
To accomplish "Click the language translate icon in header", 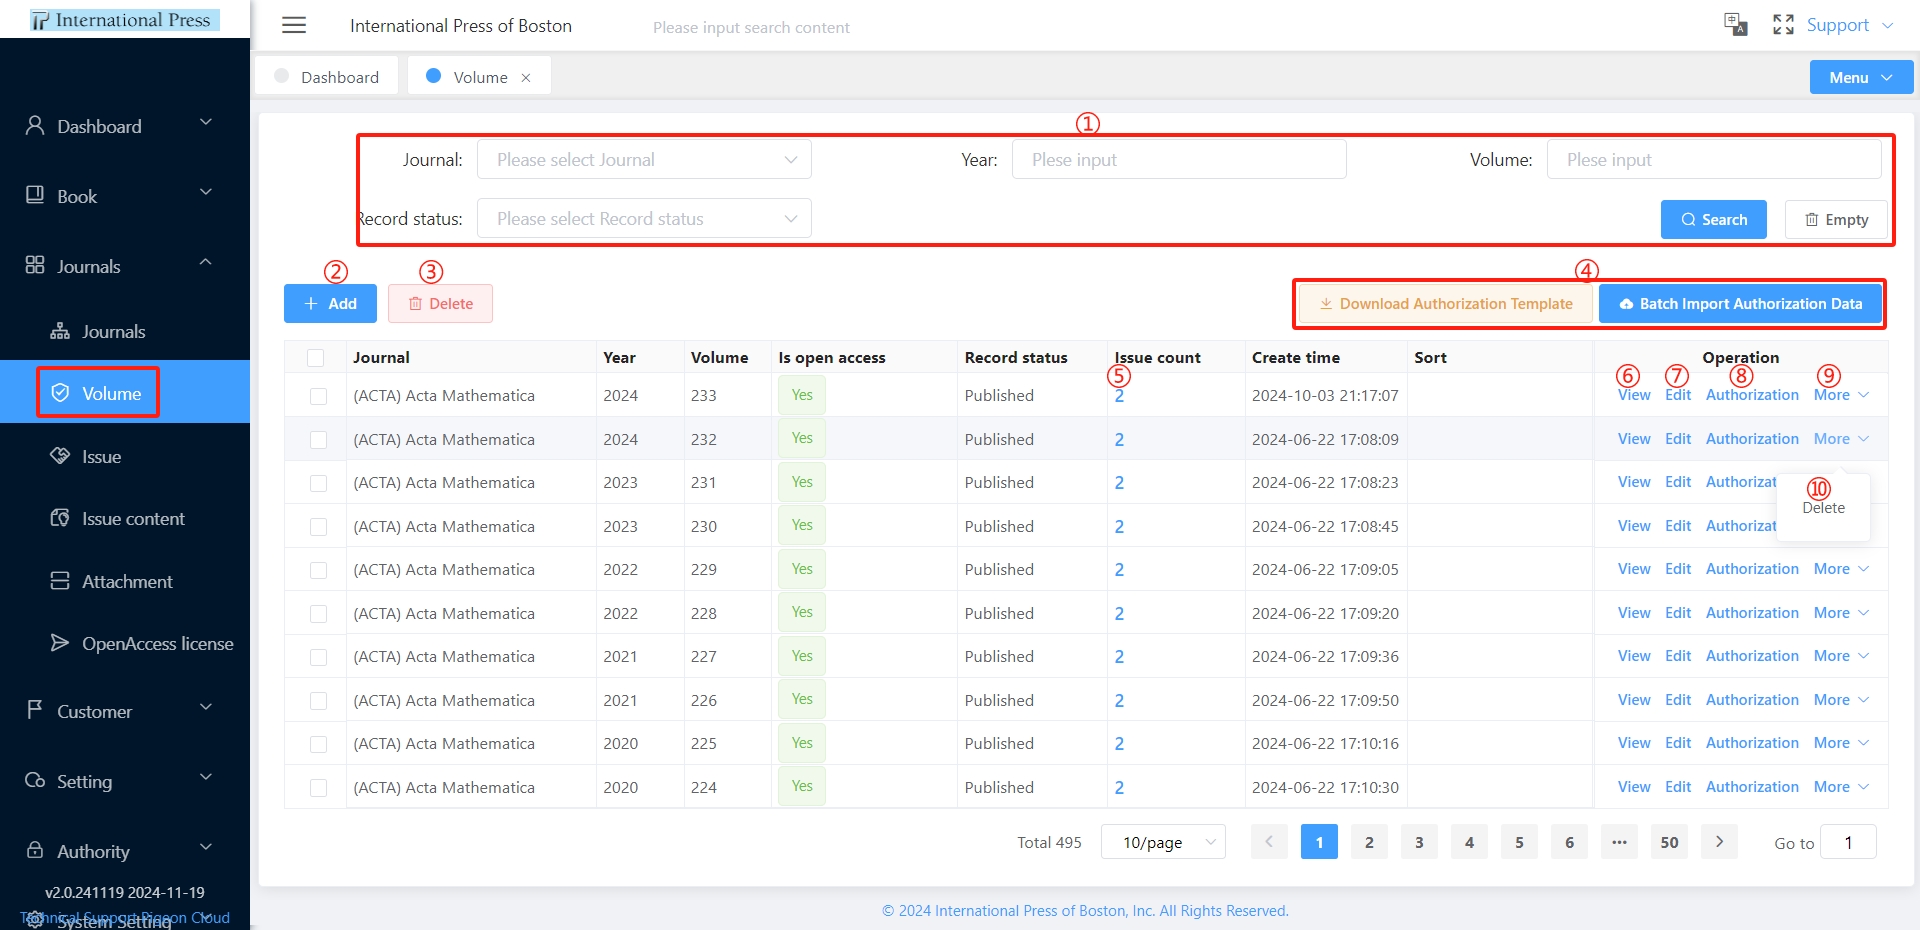I will point(1735,24).
